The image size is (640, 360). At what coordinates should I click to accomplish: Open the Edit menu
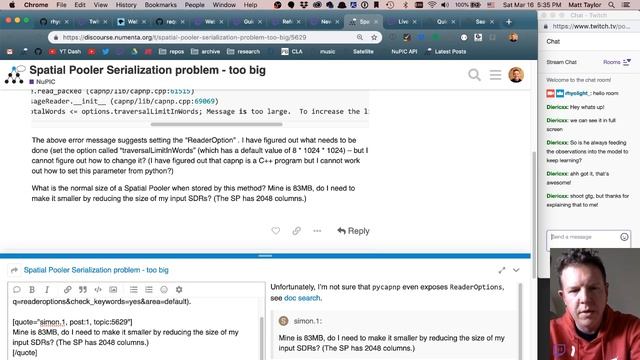80,5
